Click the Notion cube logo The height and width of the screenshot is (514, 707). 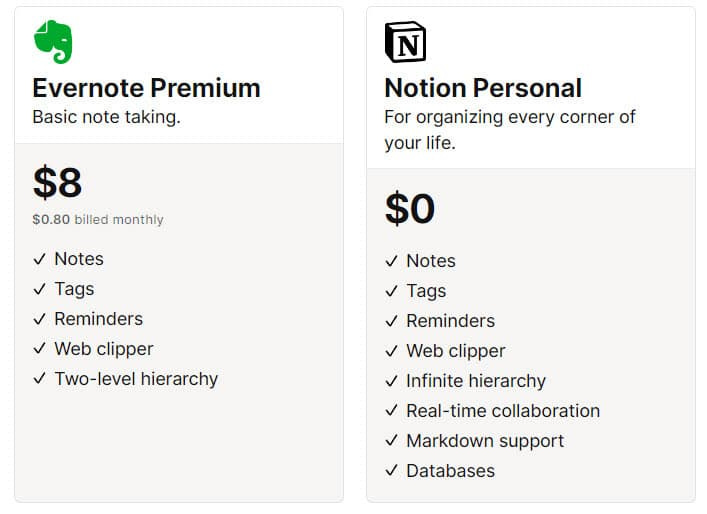(x=405, y=42)
